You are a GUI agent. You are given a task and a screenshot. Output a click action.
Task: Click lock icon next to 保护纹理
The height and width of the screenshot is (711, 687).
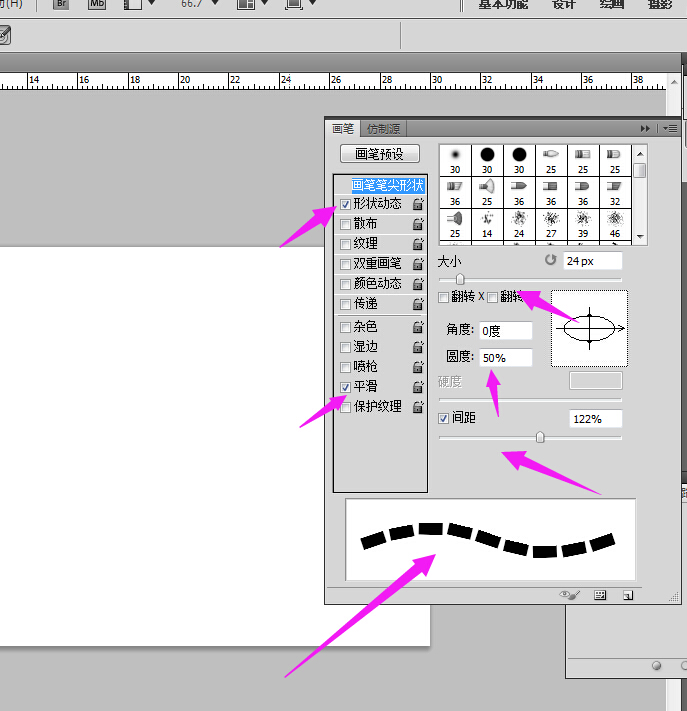click(418, 407)
